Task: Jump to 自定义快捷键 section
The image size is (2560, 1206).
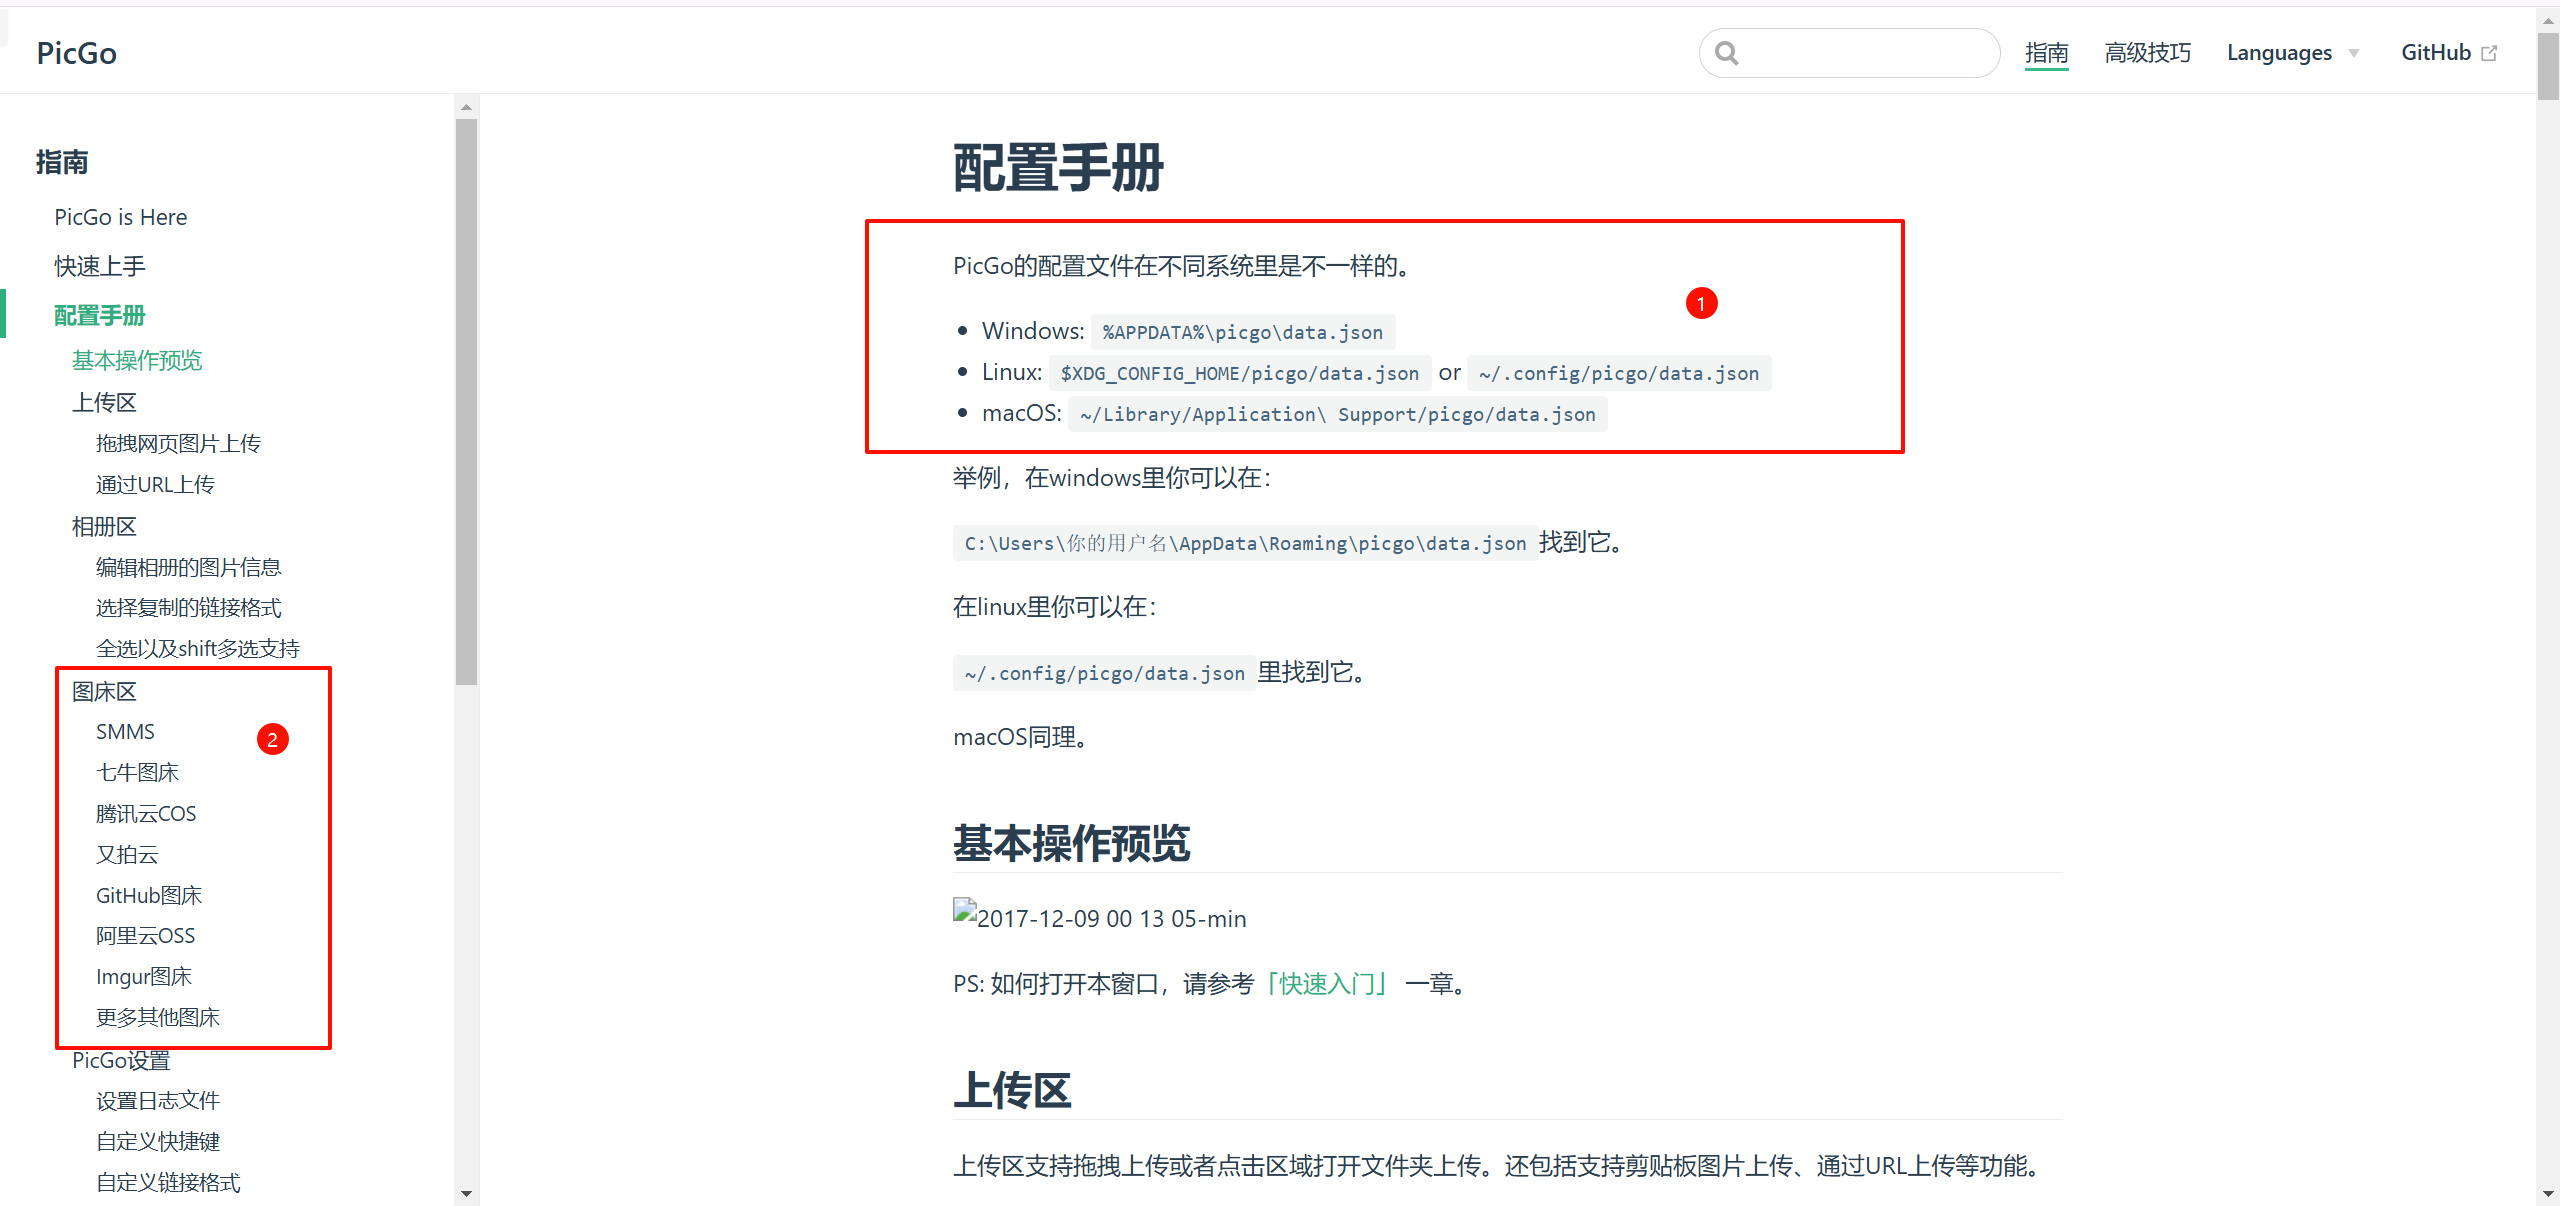Action: tap(158, 1142)
